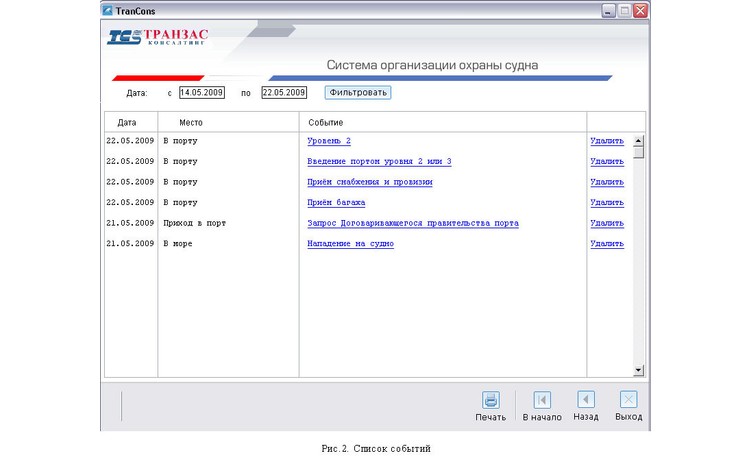Delete the 'Нападение на судно' event row
This screenshot has width=750, height=460.
click(x=606, y=244)
